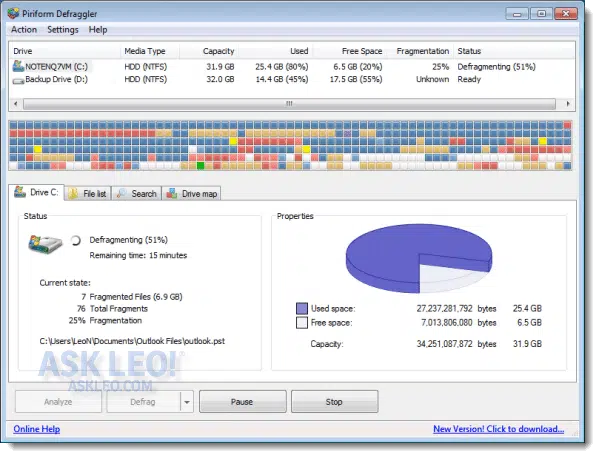
Task: Click the green block in the drive map
Action: tap(200, 166)
